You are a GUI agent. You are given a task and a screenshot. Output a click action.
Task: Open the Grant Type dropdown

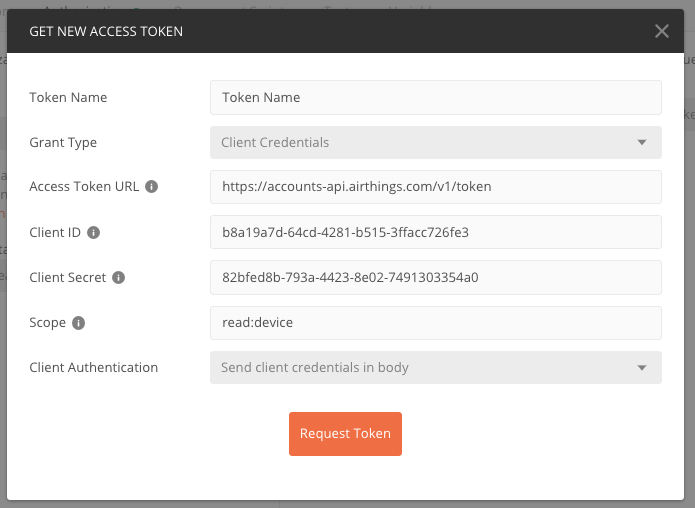435,142
